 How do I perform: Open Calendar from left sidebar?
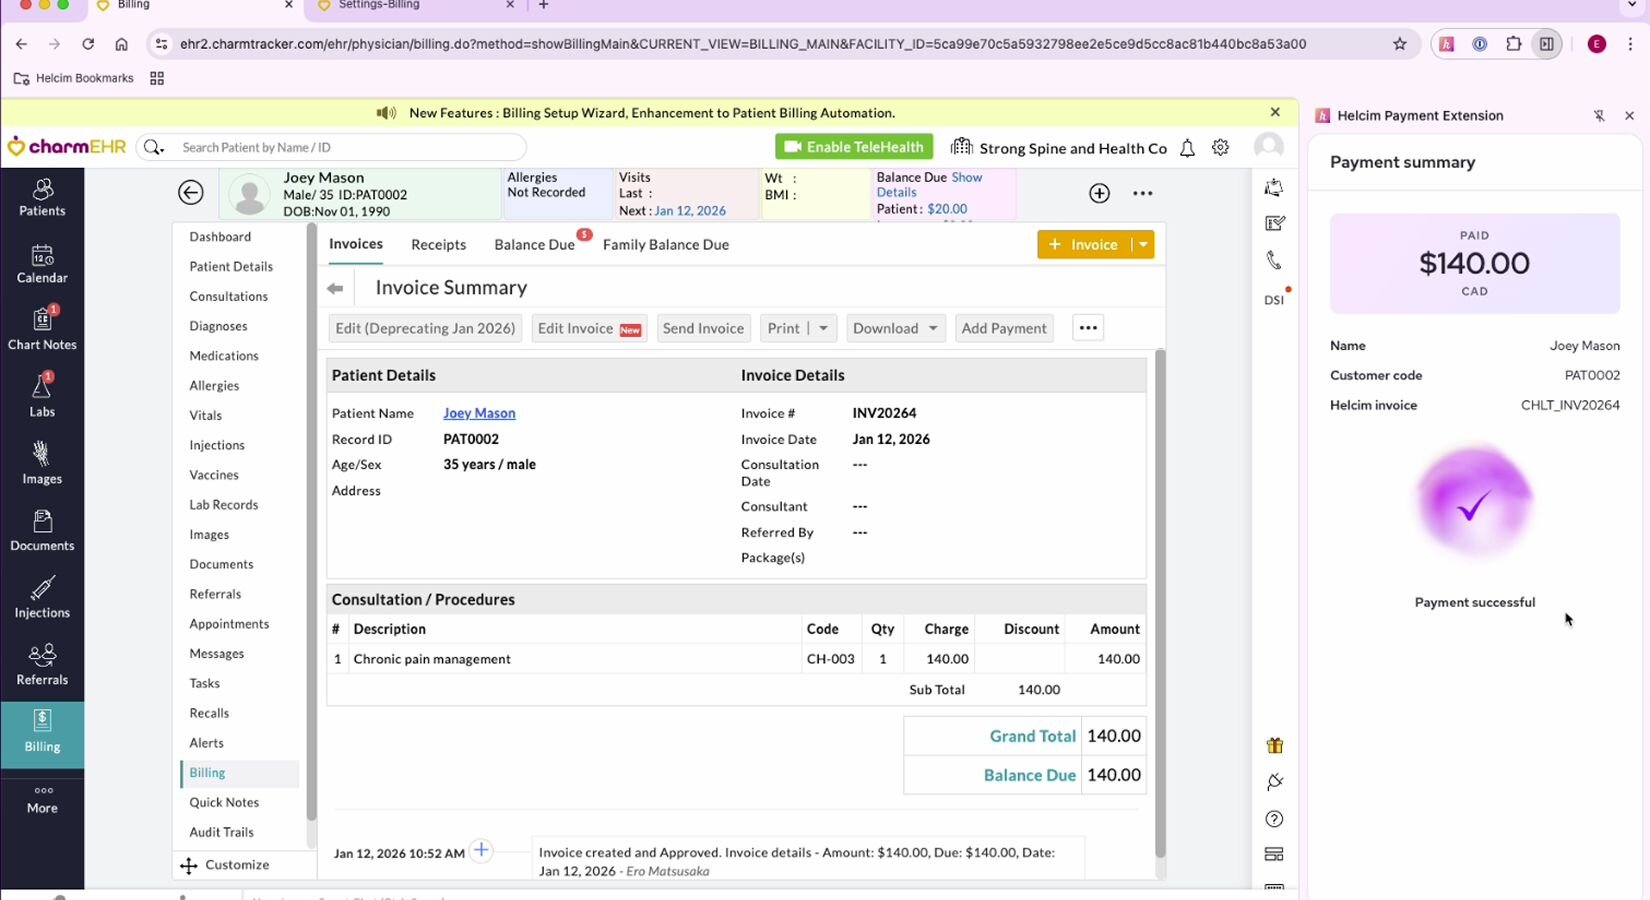coord(42,264)
